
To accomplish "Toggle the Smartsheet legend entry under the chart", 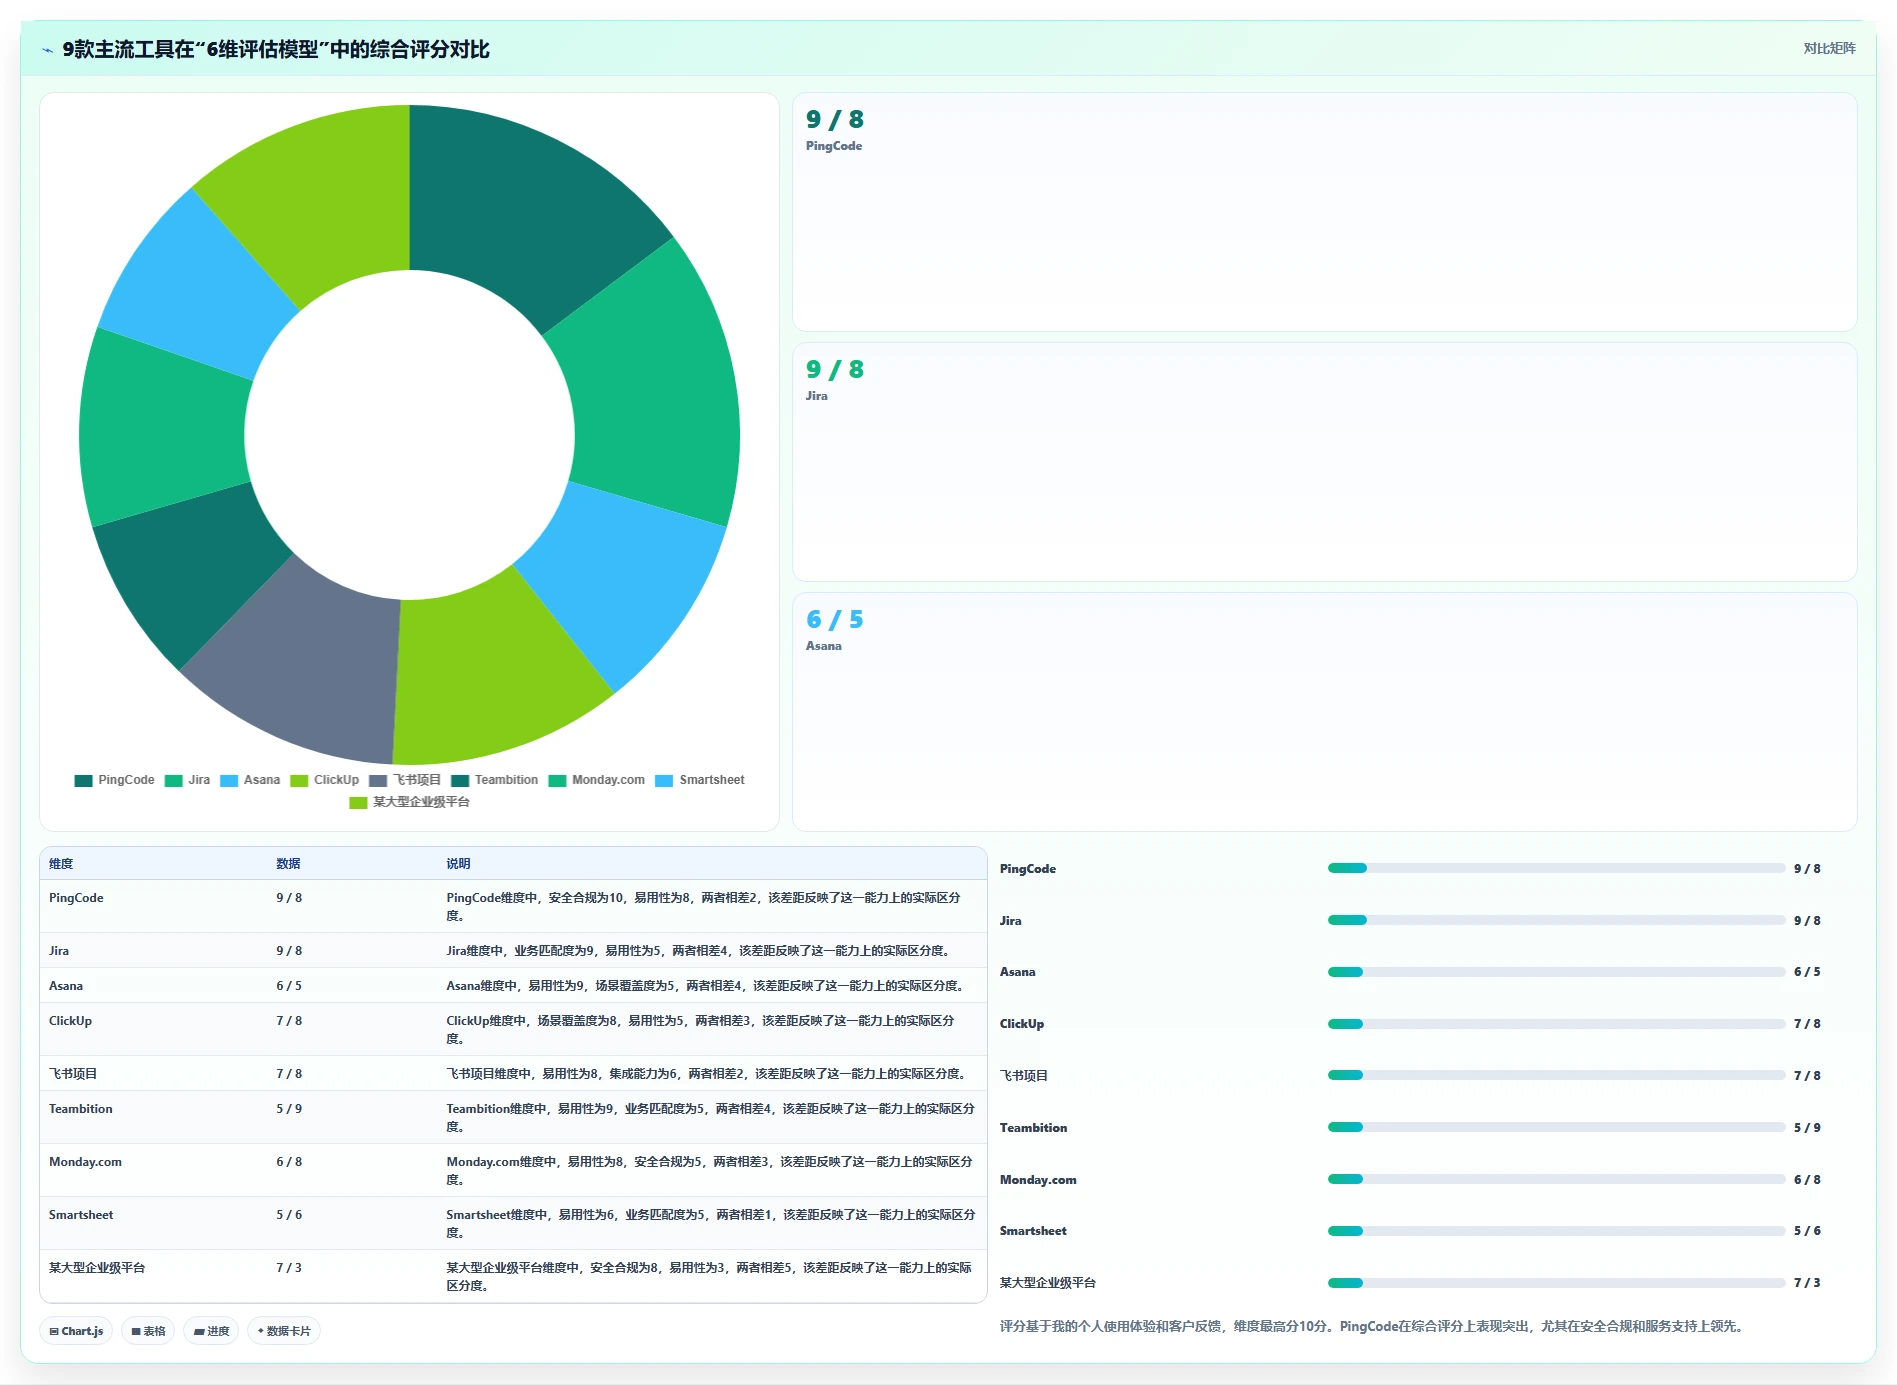I will pyautogui.click(x=700, y=780).
